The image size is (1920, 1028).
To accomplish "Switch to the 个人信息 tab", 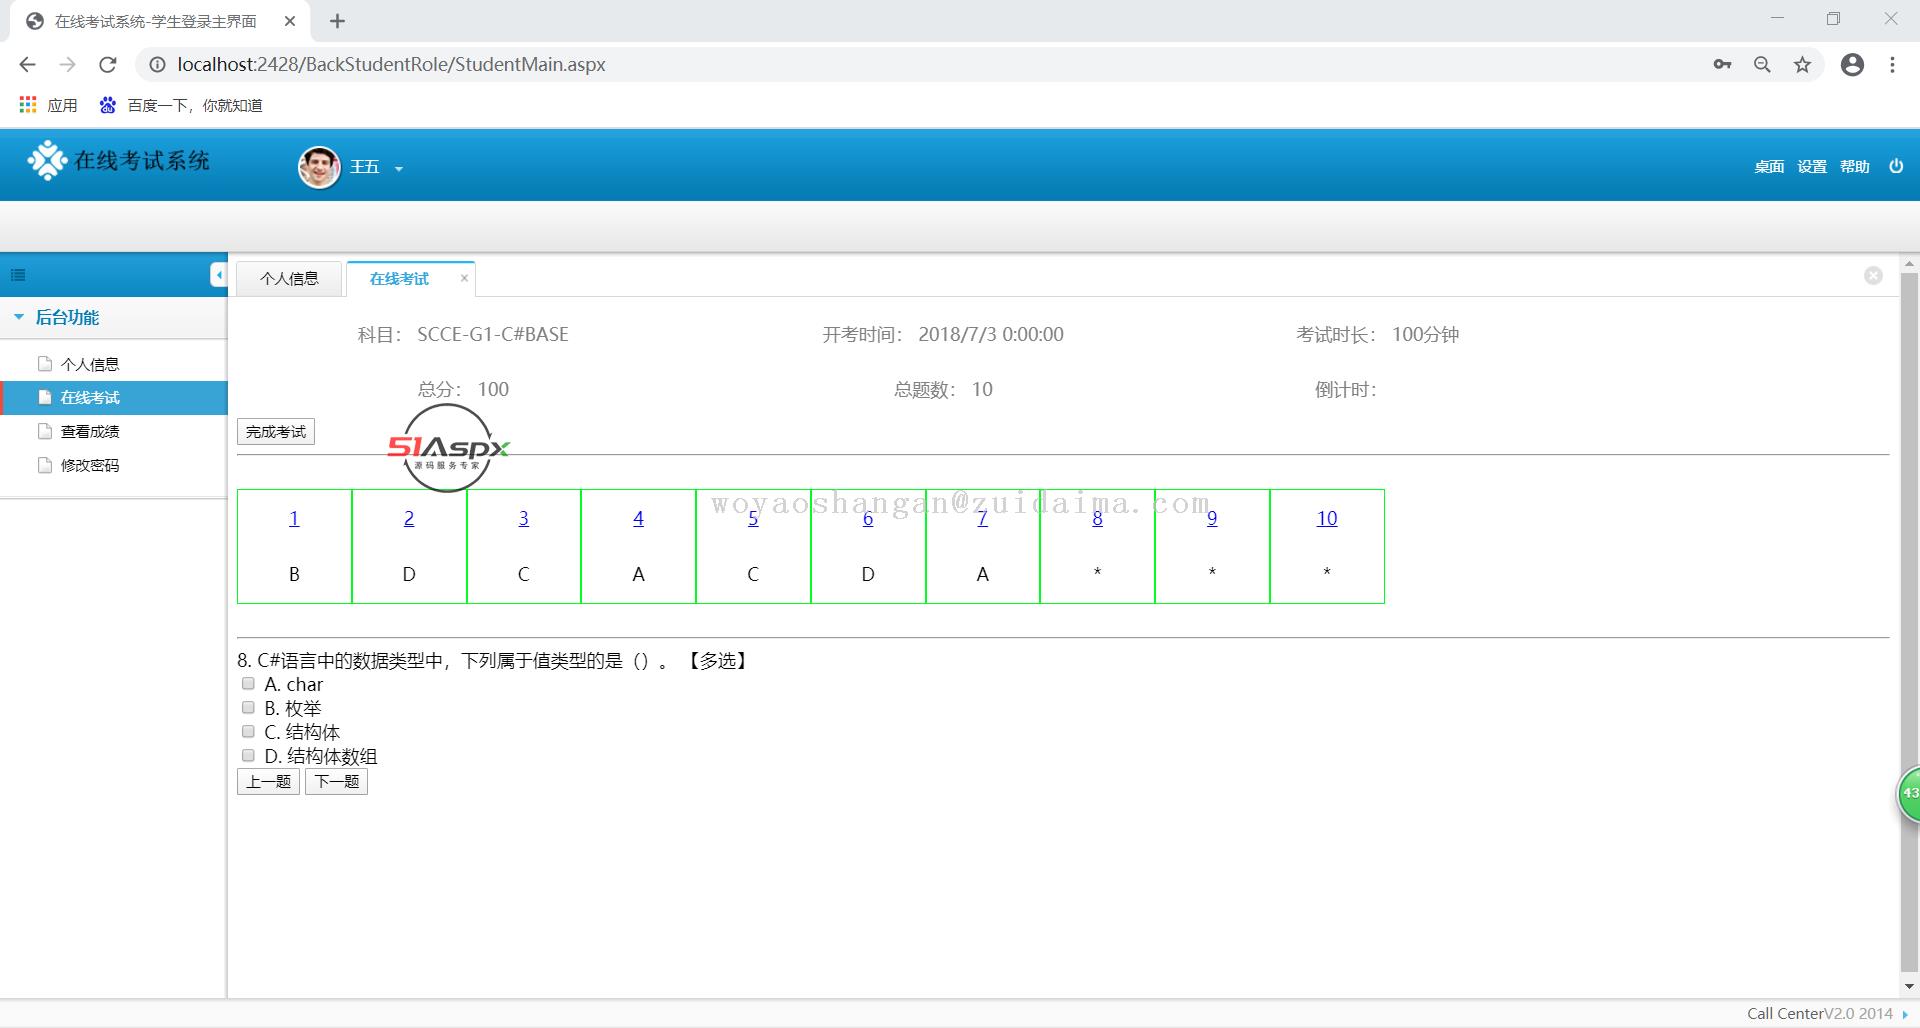I will point(289,279).
